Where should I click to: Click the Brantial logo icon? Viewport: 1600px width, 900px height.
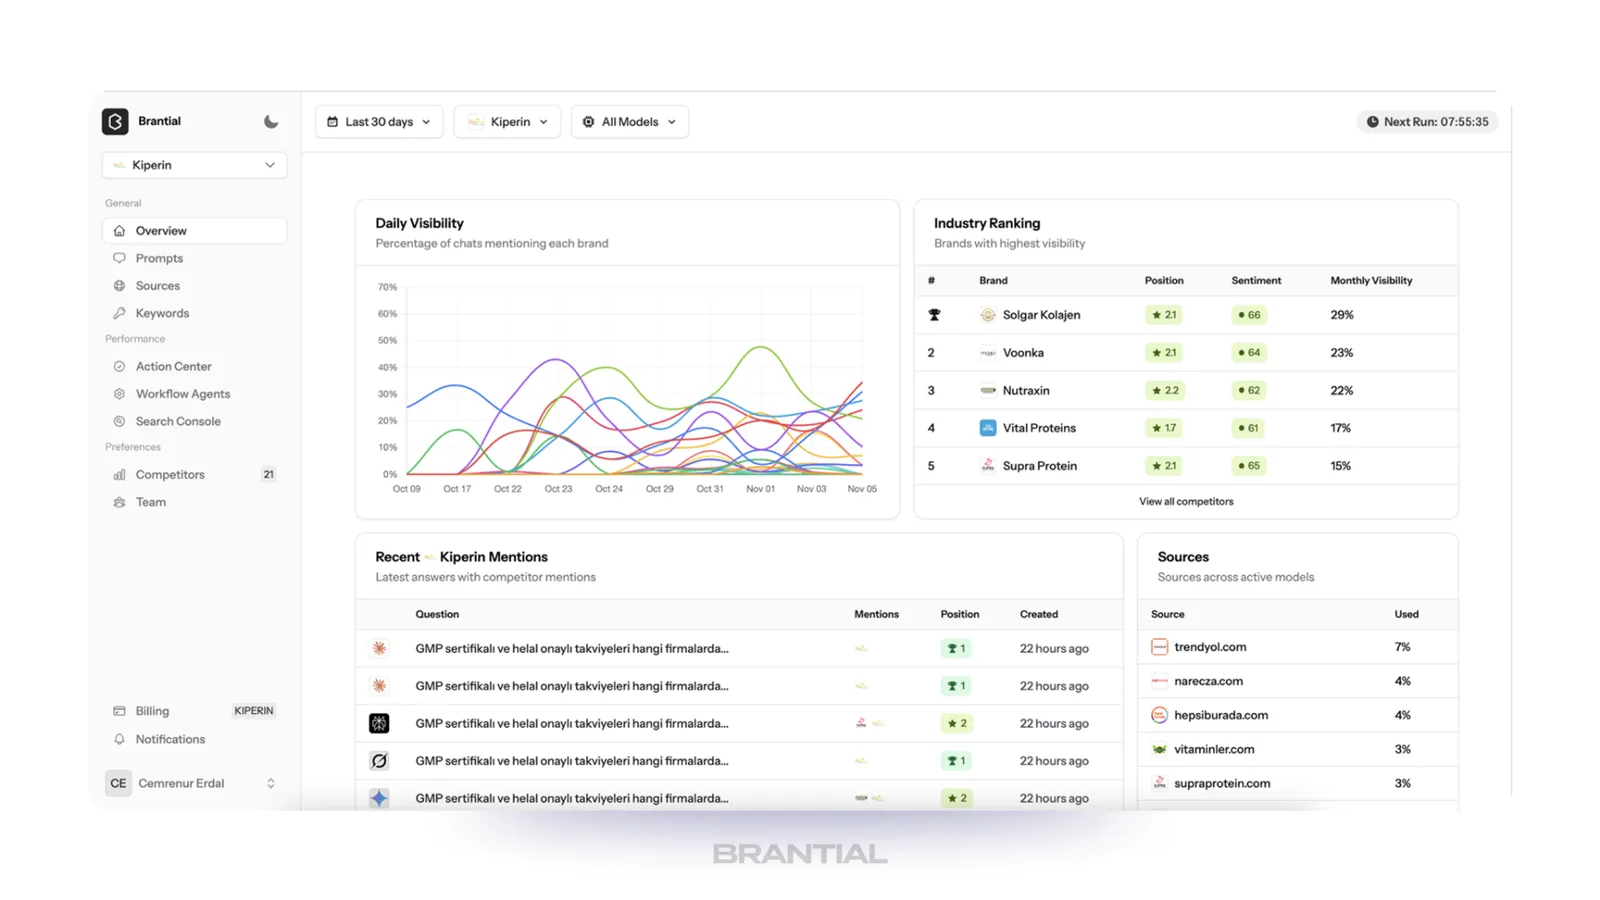point(115,121)
